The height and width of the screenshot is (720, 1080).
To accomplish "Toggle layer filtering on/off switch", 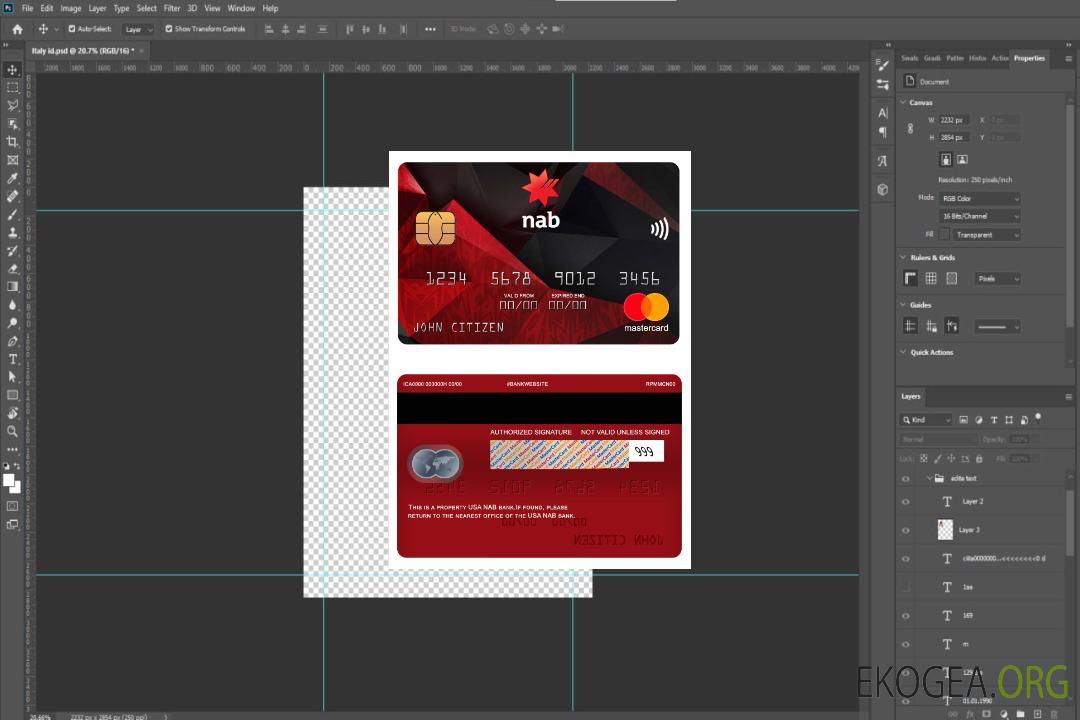I will pos(1038,418).
